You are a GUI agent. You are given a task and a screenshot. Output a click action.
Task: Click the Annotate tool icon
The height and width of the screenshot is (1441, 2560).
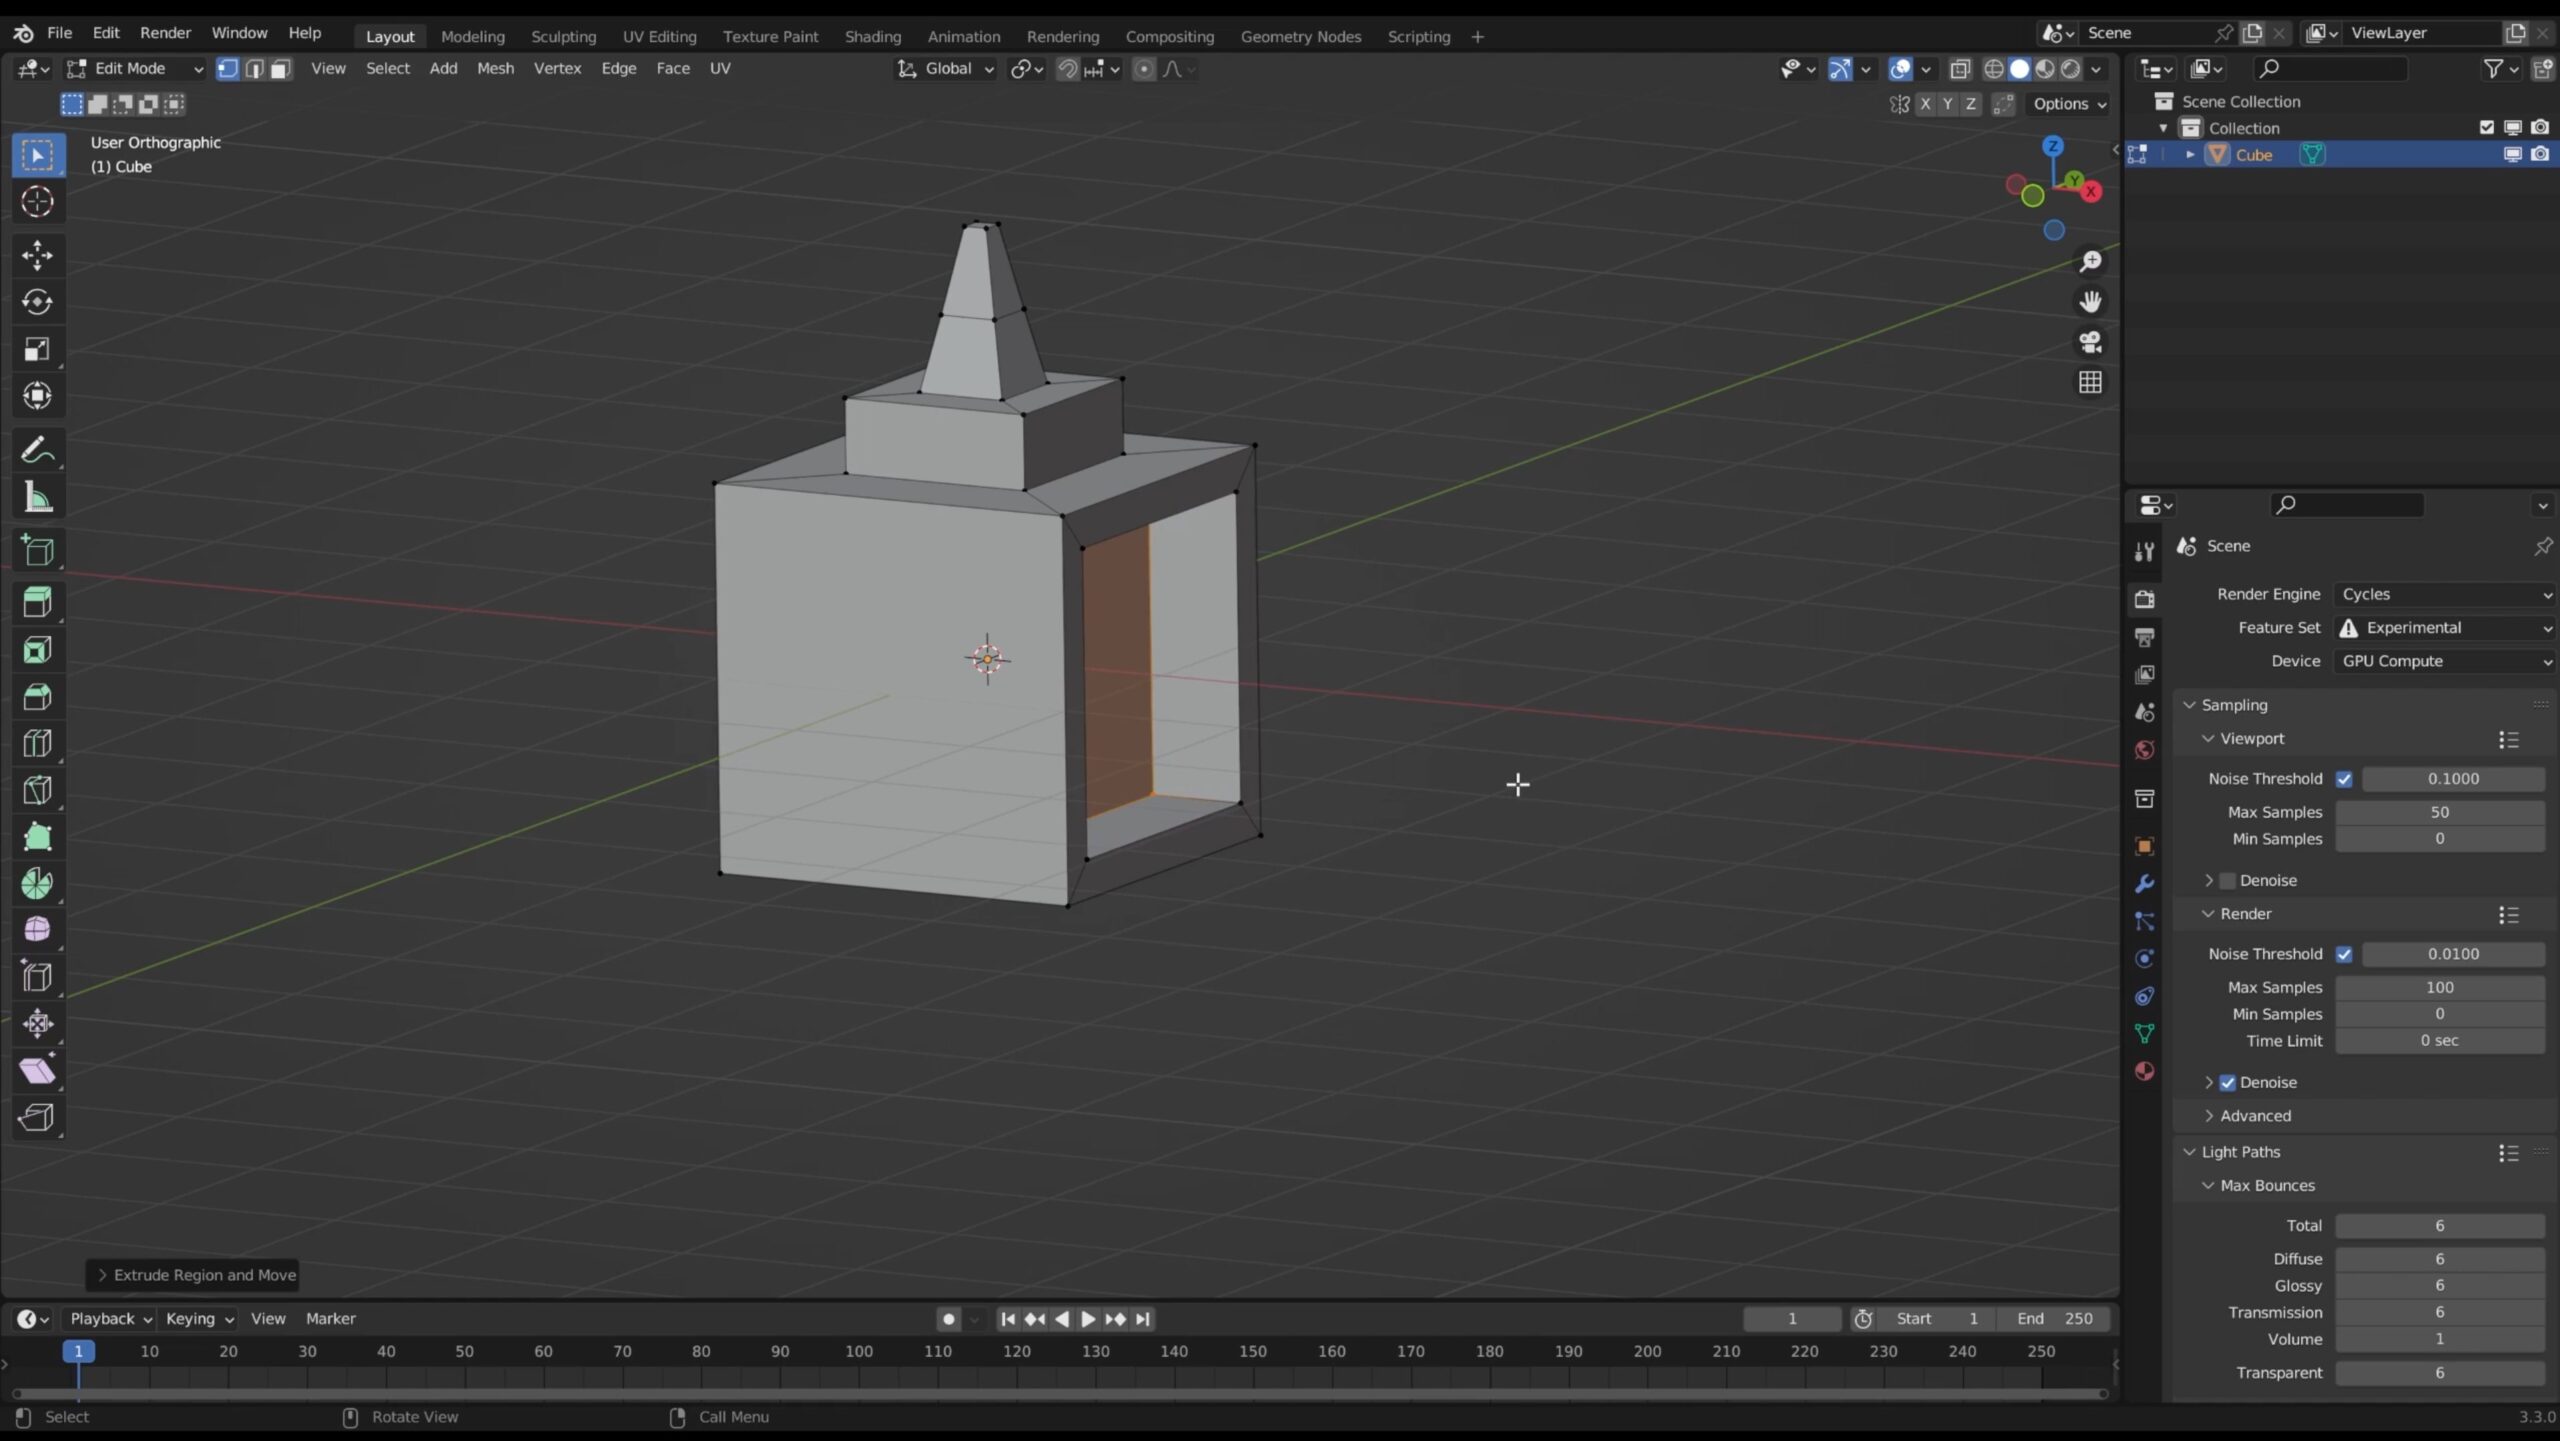[39, 448]
